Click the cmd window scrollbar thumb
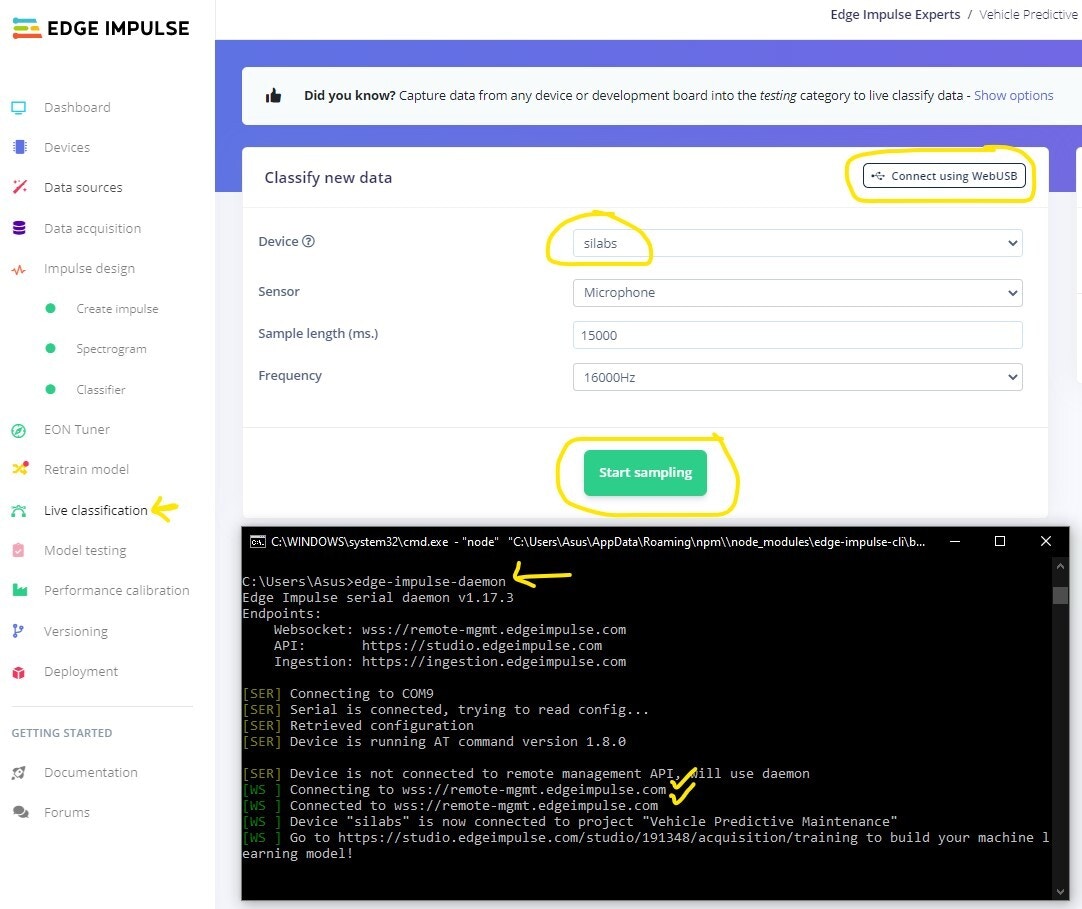1082x909 pixels. pyautogui.click(x=1061, y=595)
